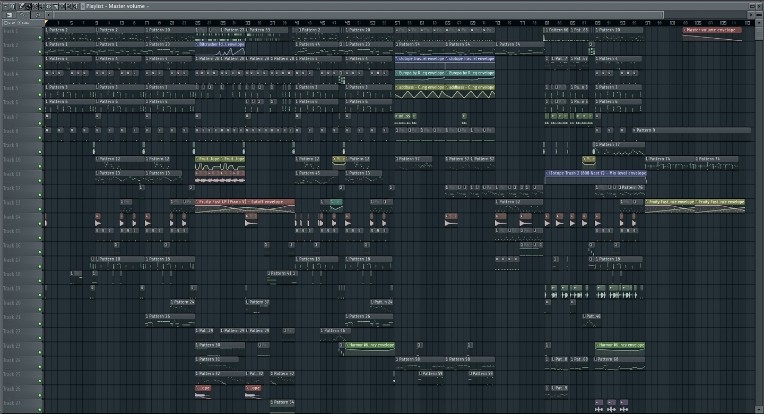764x414 pixels.
Task: Select the Playback tool
Action: coord(75,6)
